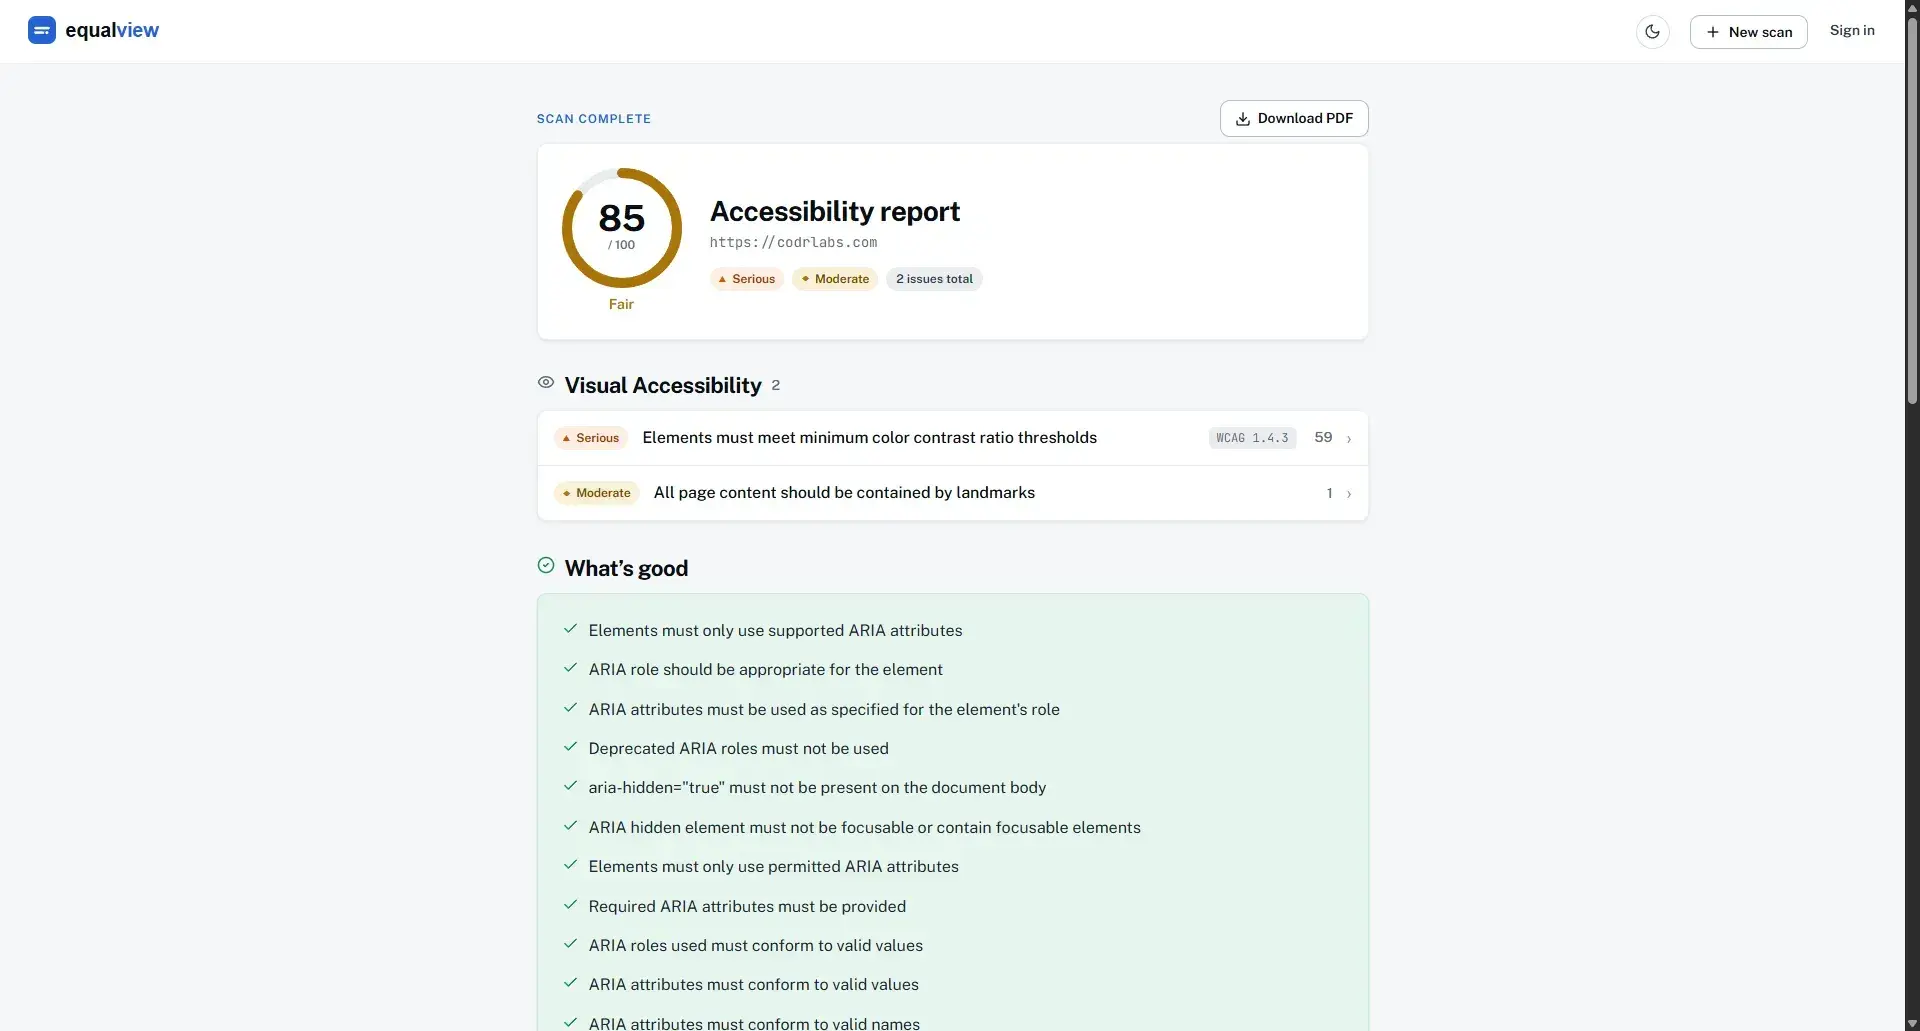The image size is (1920, 1031).
Task: Expand chevron next to count 1
Action: (x=1349, y=494)
